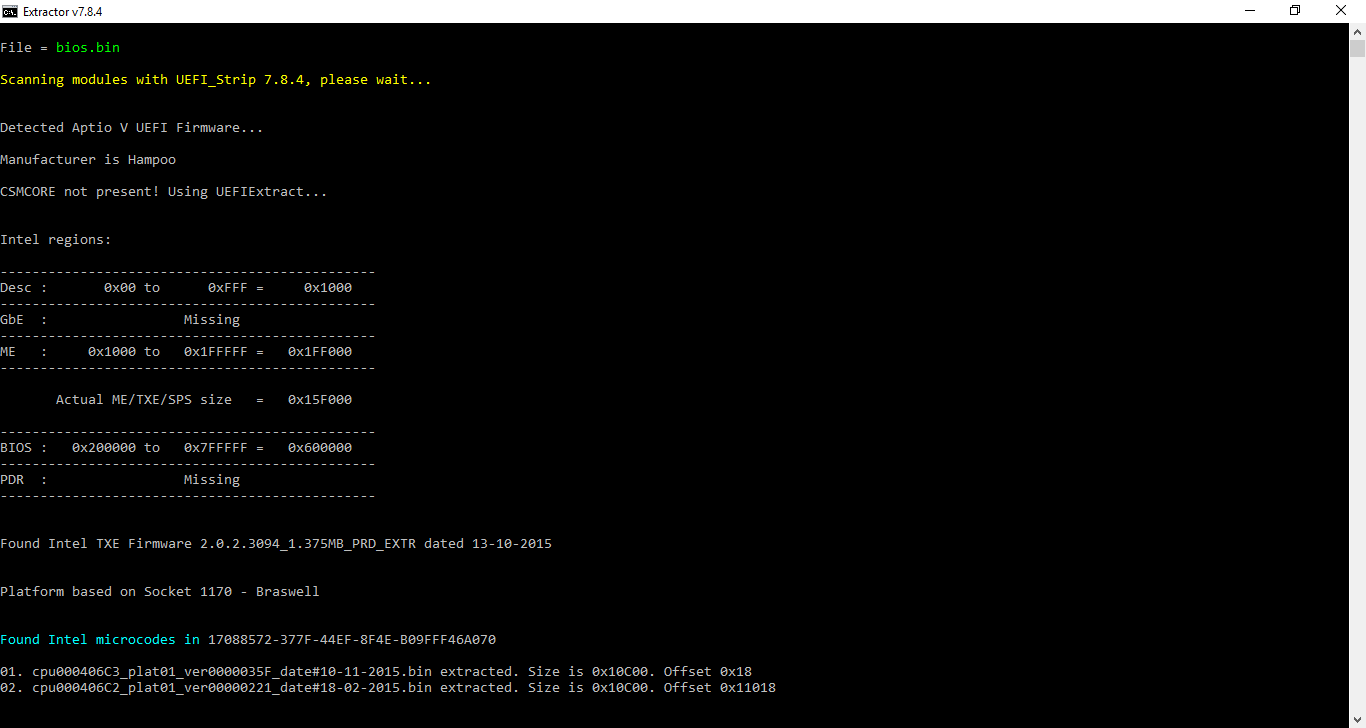This screenshot has width=1366, height=728.
Task: Click the 'bios.bin' file name text
Action: pyautogui.click(x=88, y=47)
